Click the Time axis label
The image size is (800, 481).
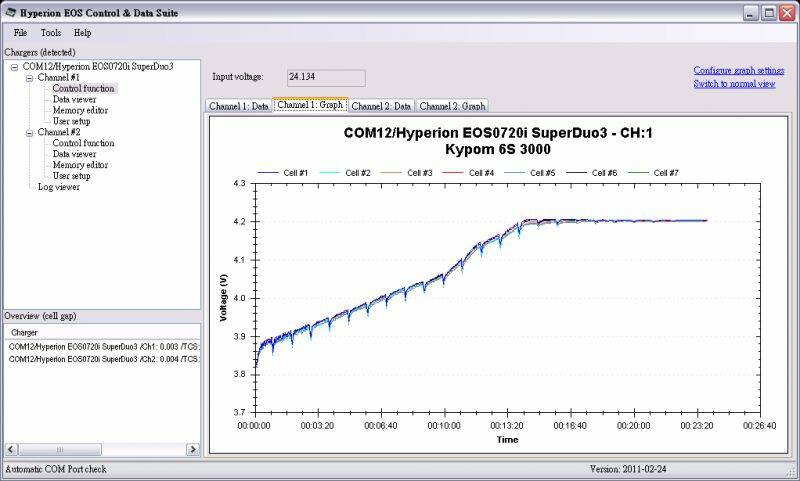[508, 440]
